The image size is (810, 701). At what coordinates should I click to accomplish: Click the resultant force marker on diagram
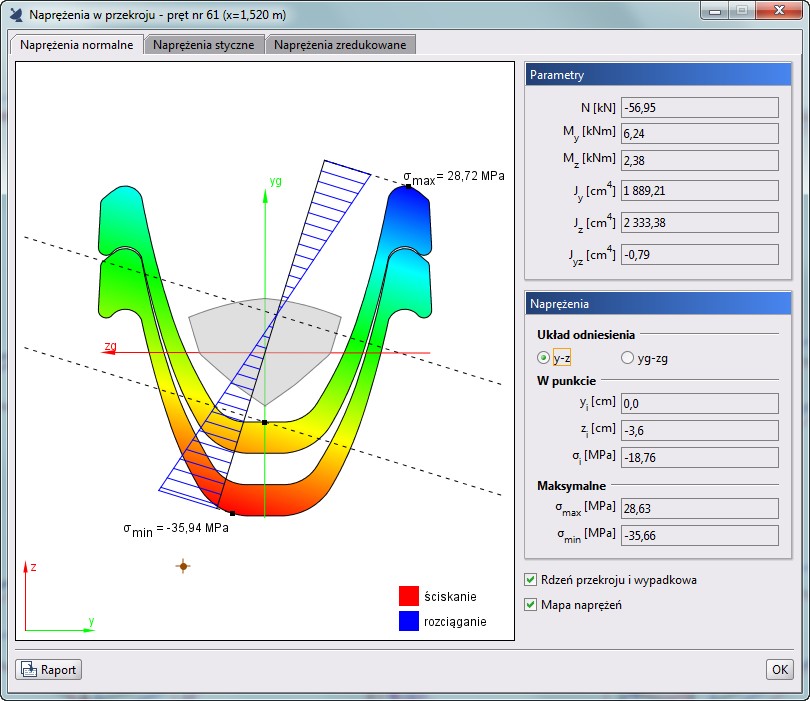183,566
